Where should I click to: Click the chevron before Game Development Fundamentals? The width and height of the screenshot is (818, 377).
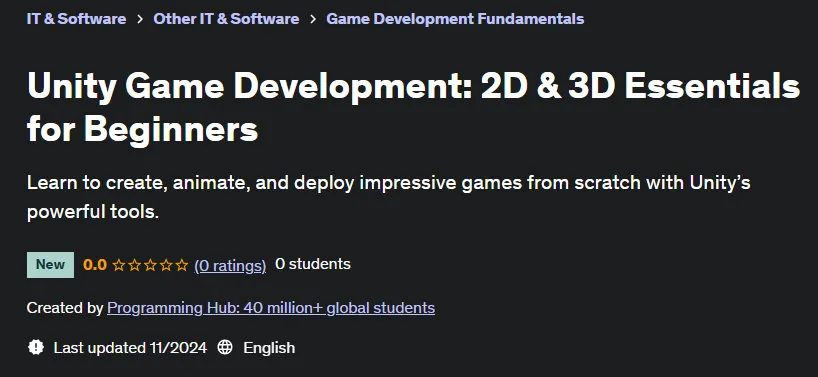(313, 19)
